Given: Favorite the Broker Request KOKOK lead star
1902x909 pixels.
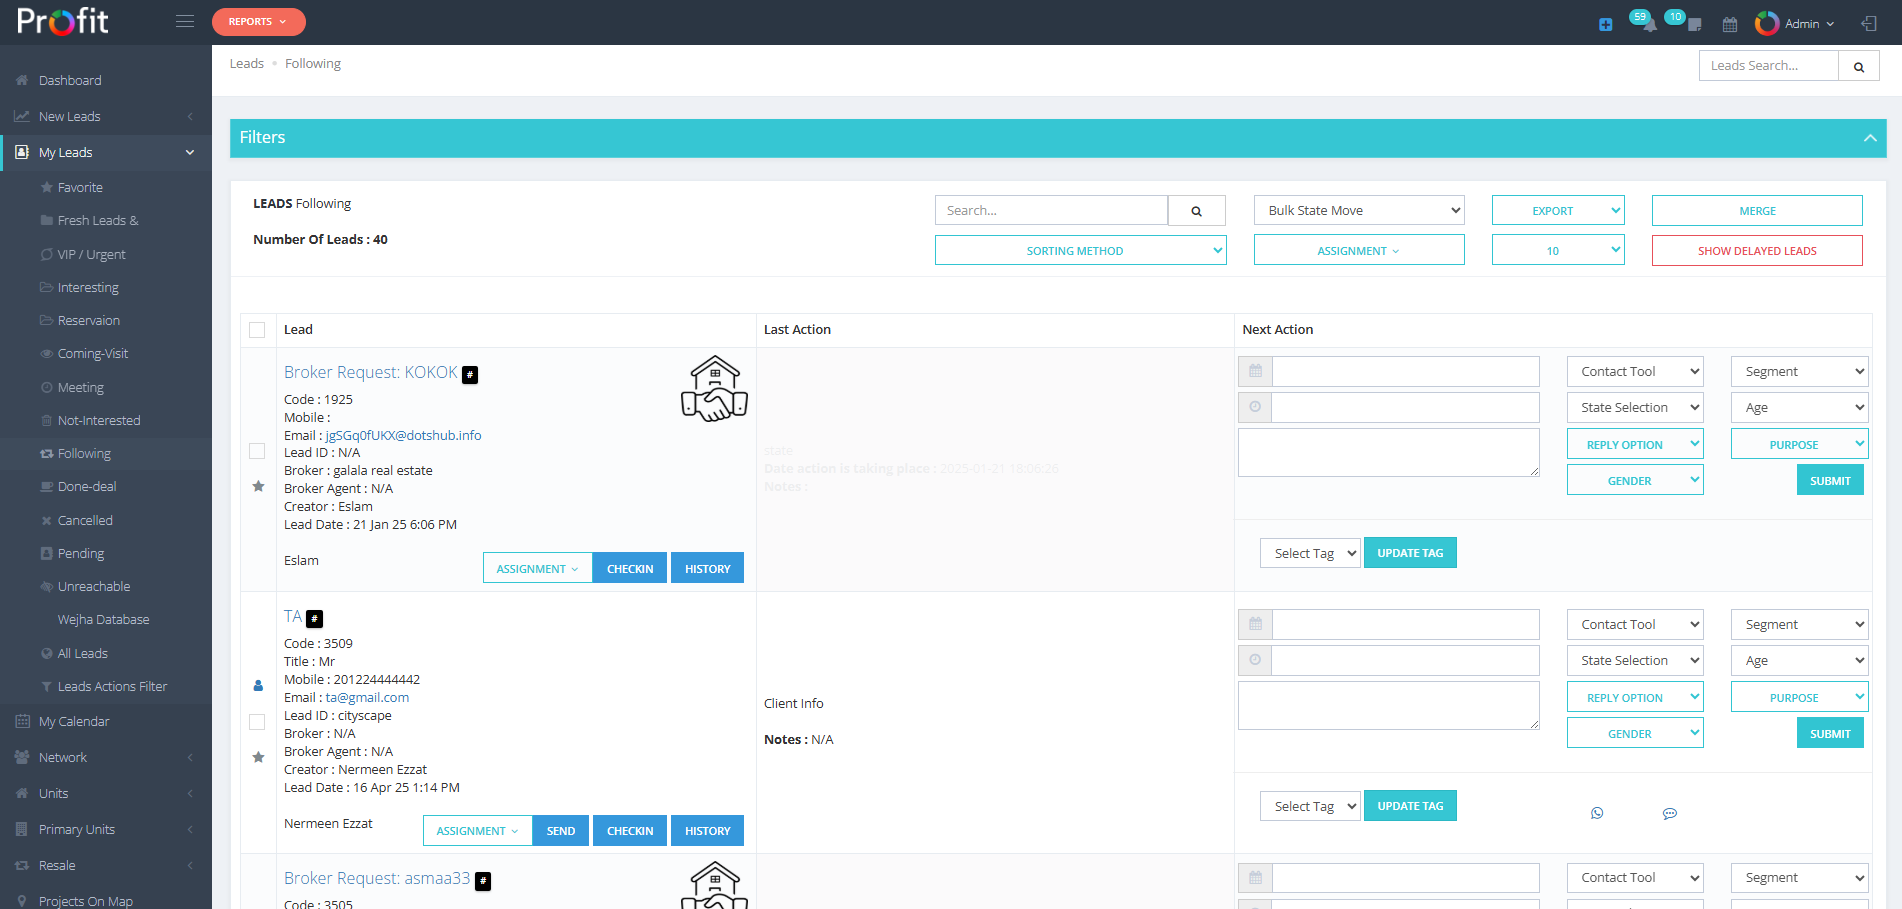Looking at the screenshot, I should (x=258, y=486).
